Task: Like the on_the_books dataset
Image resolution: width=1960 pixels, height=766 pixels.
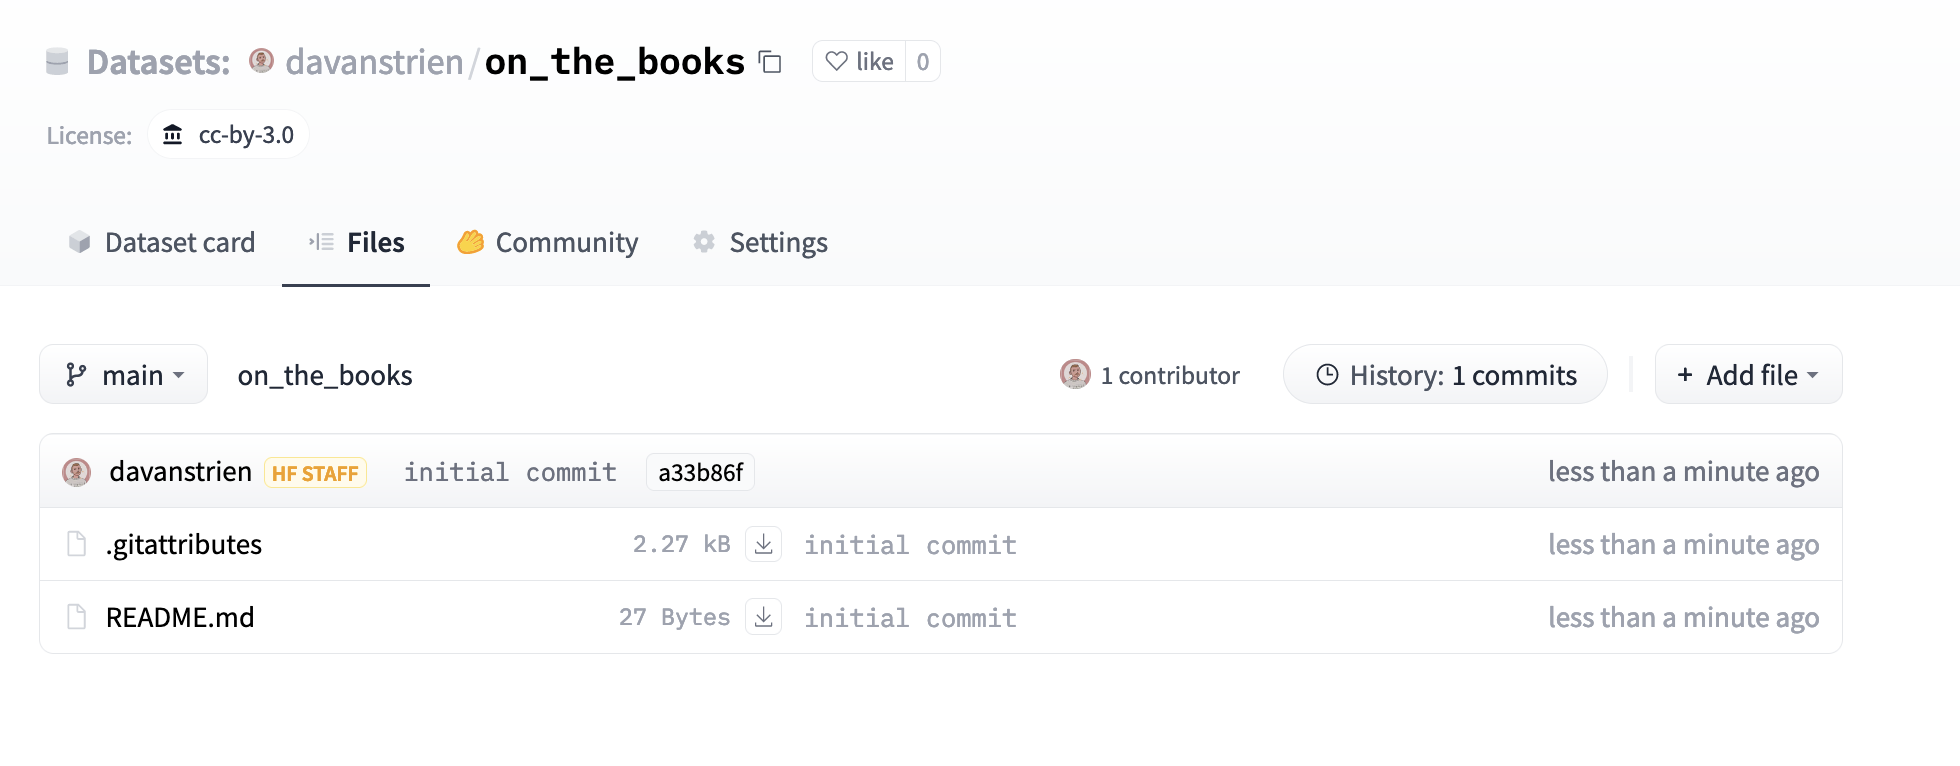Action: tap(860, 62)
